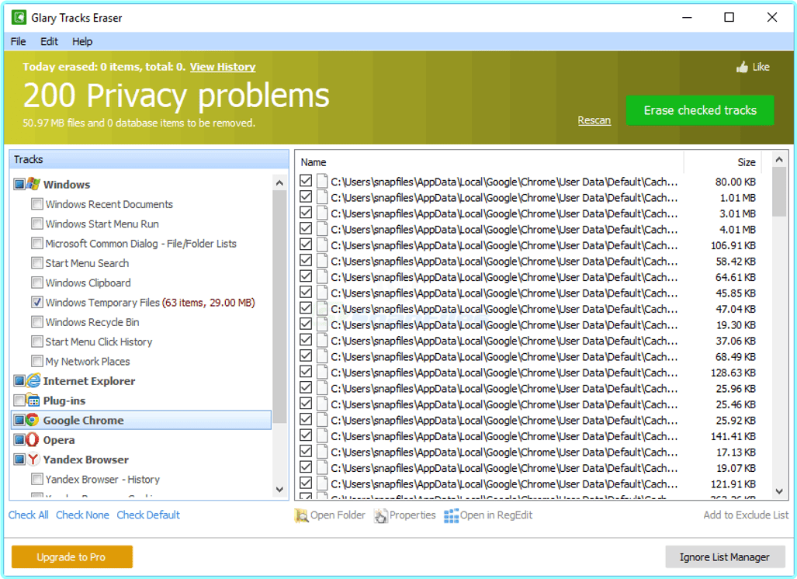This screenshot has width=797, height=579.
Task: Click the thumbs-up Like icon
Action: coord(742,67)
